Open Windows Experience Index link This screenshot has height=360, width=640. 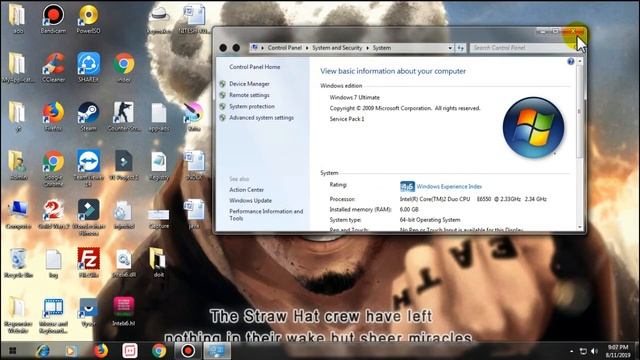[x=449, y=187]
